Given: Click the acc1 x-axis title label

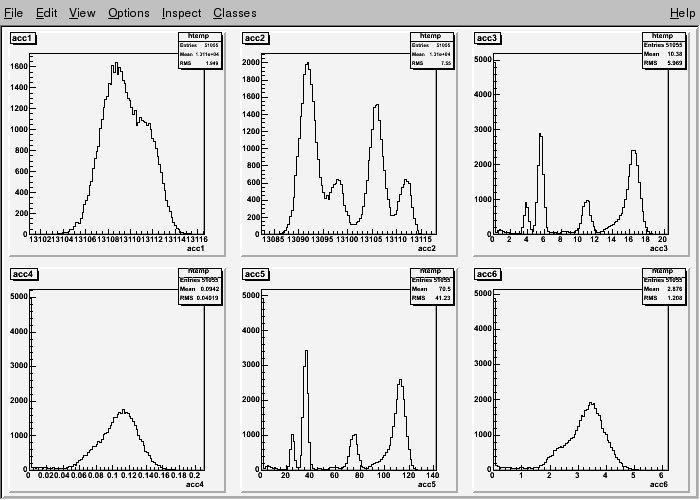Looking at the screenshot, I should [x=195, y=249].
